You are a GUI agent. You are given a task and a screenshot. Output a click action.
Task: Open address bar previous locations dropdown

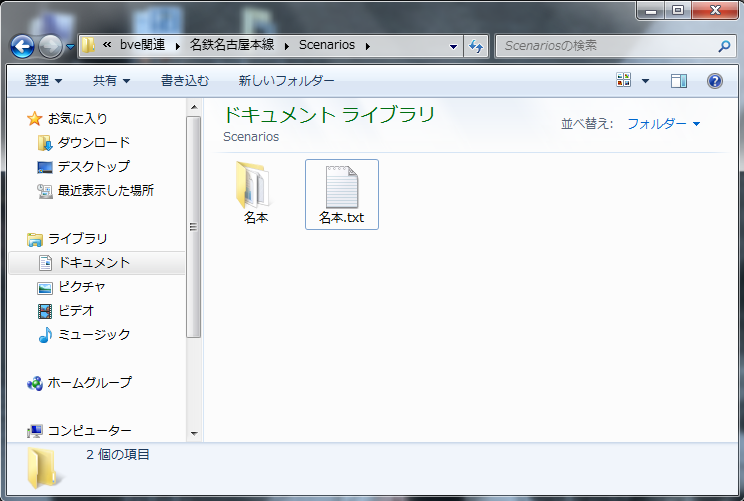(x=453, y=46)
